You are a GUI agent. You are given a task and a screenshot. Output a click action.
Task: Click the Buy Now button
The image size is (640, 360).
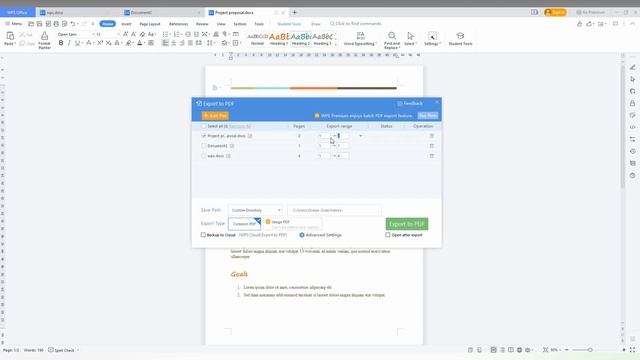pos(427,116)
